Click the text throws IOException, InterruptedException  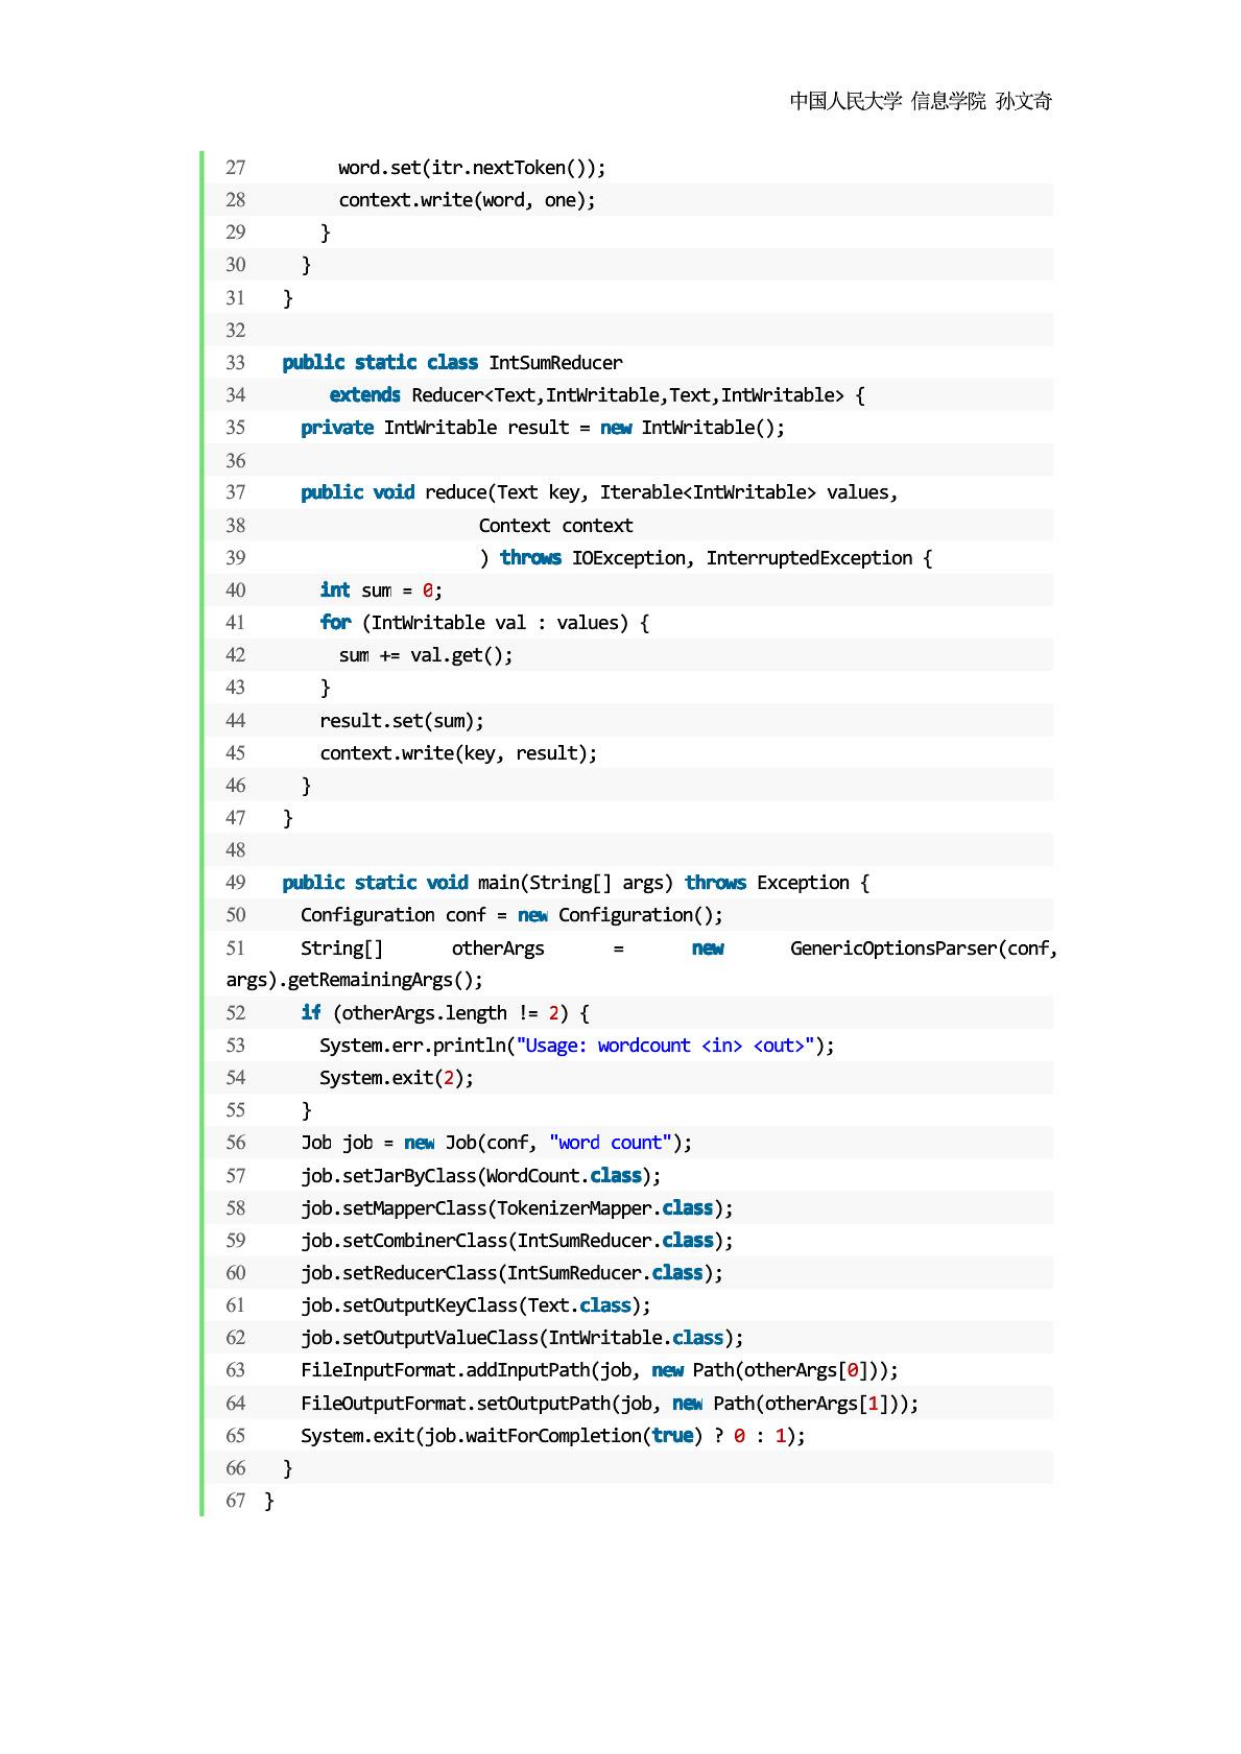[x=706, y=558]
